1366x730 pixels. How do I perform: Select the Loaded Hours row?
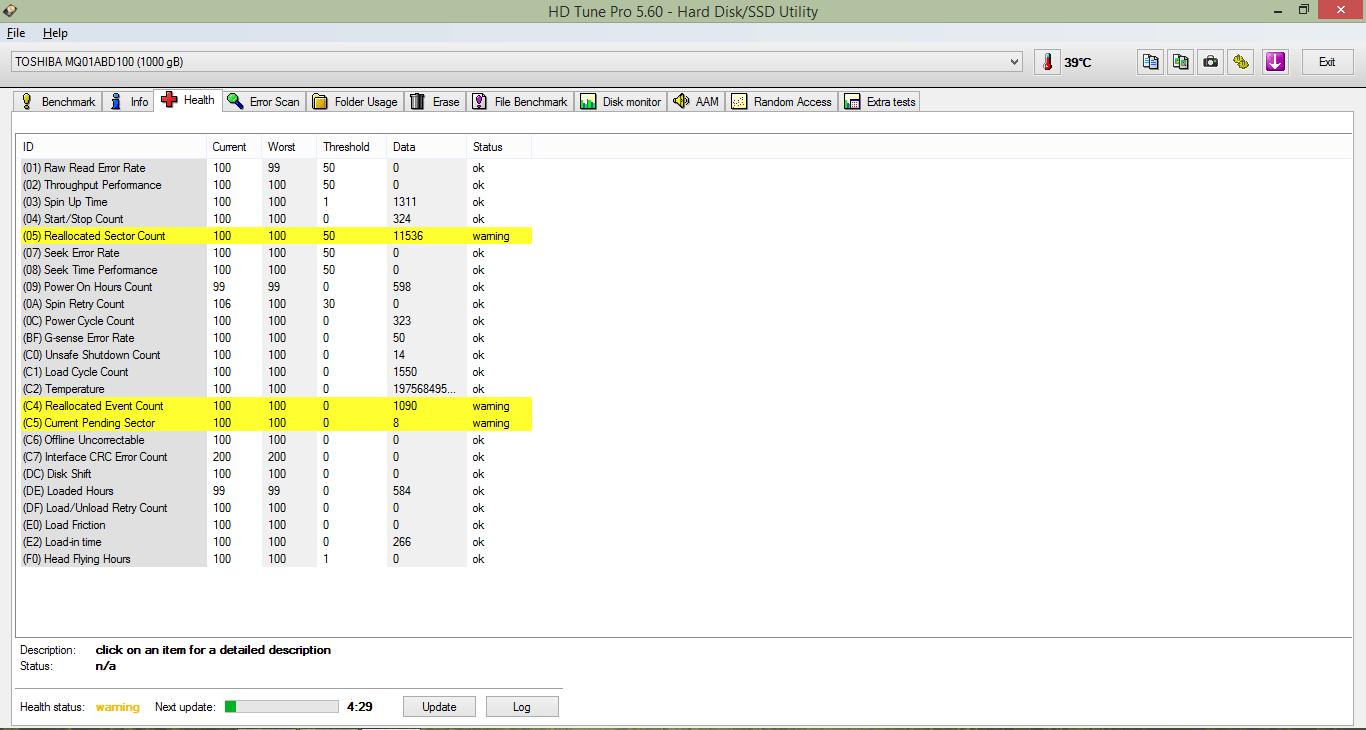276,491
